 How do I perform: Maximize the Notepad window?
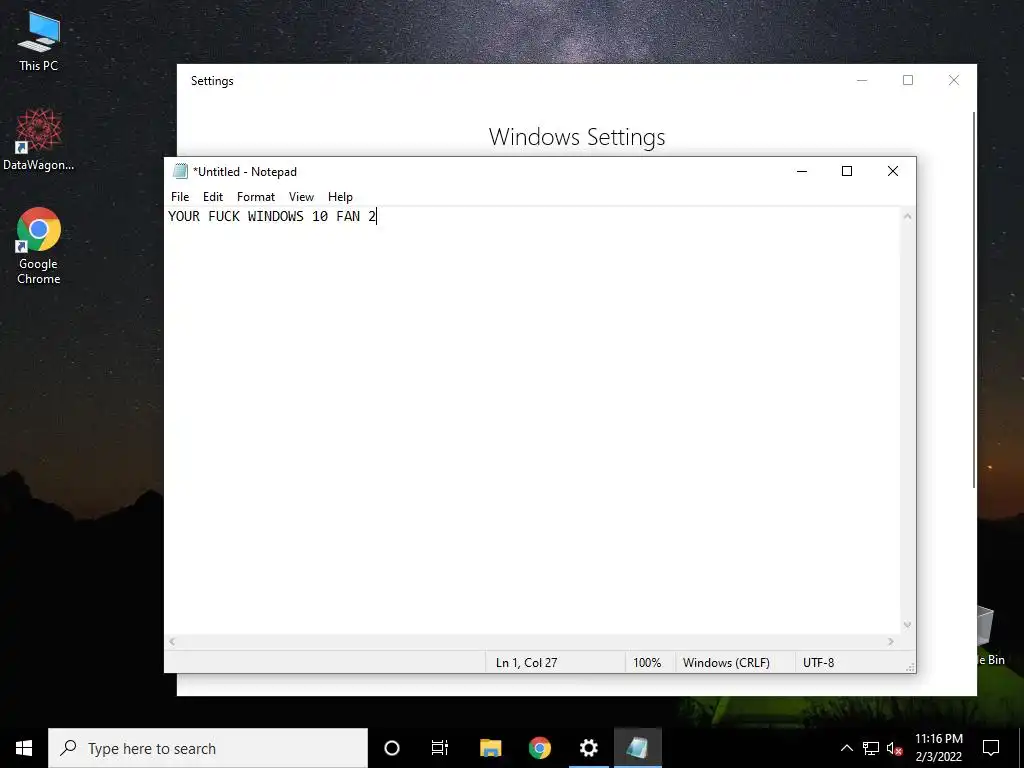(847, 171)
